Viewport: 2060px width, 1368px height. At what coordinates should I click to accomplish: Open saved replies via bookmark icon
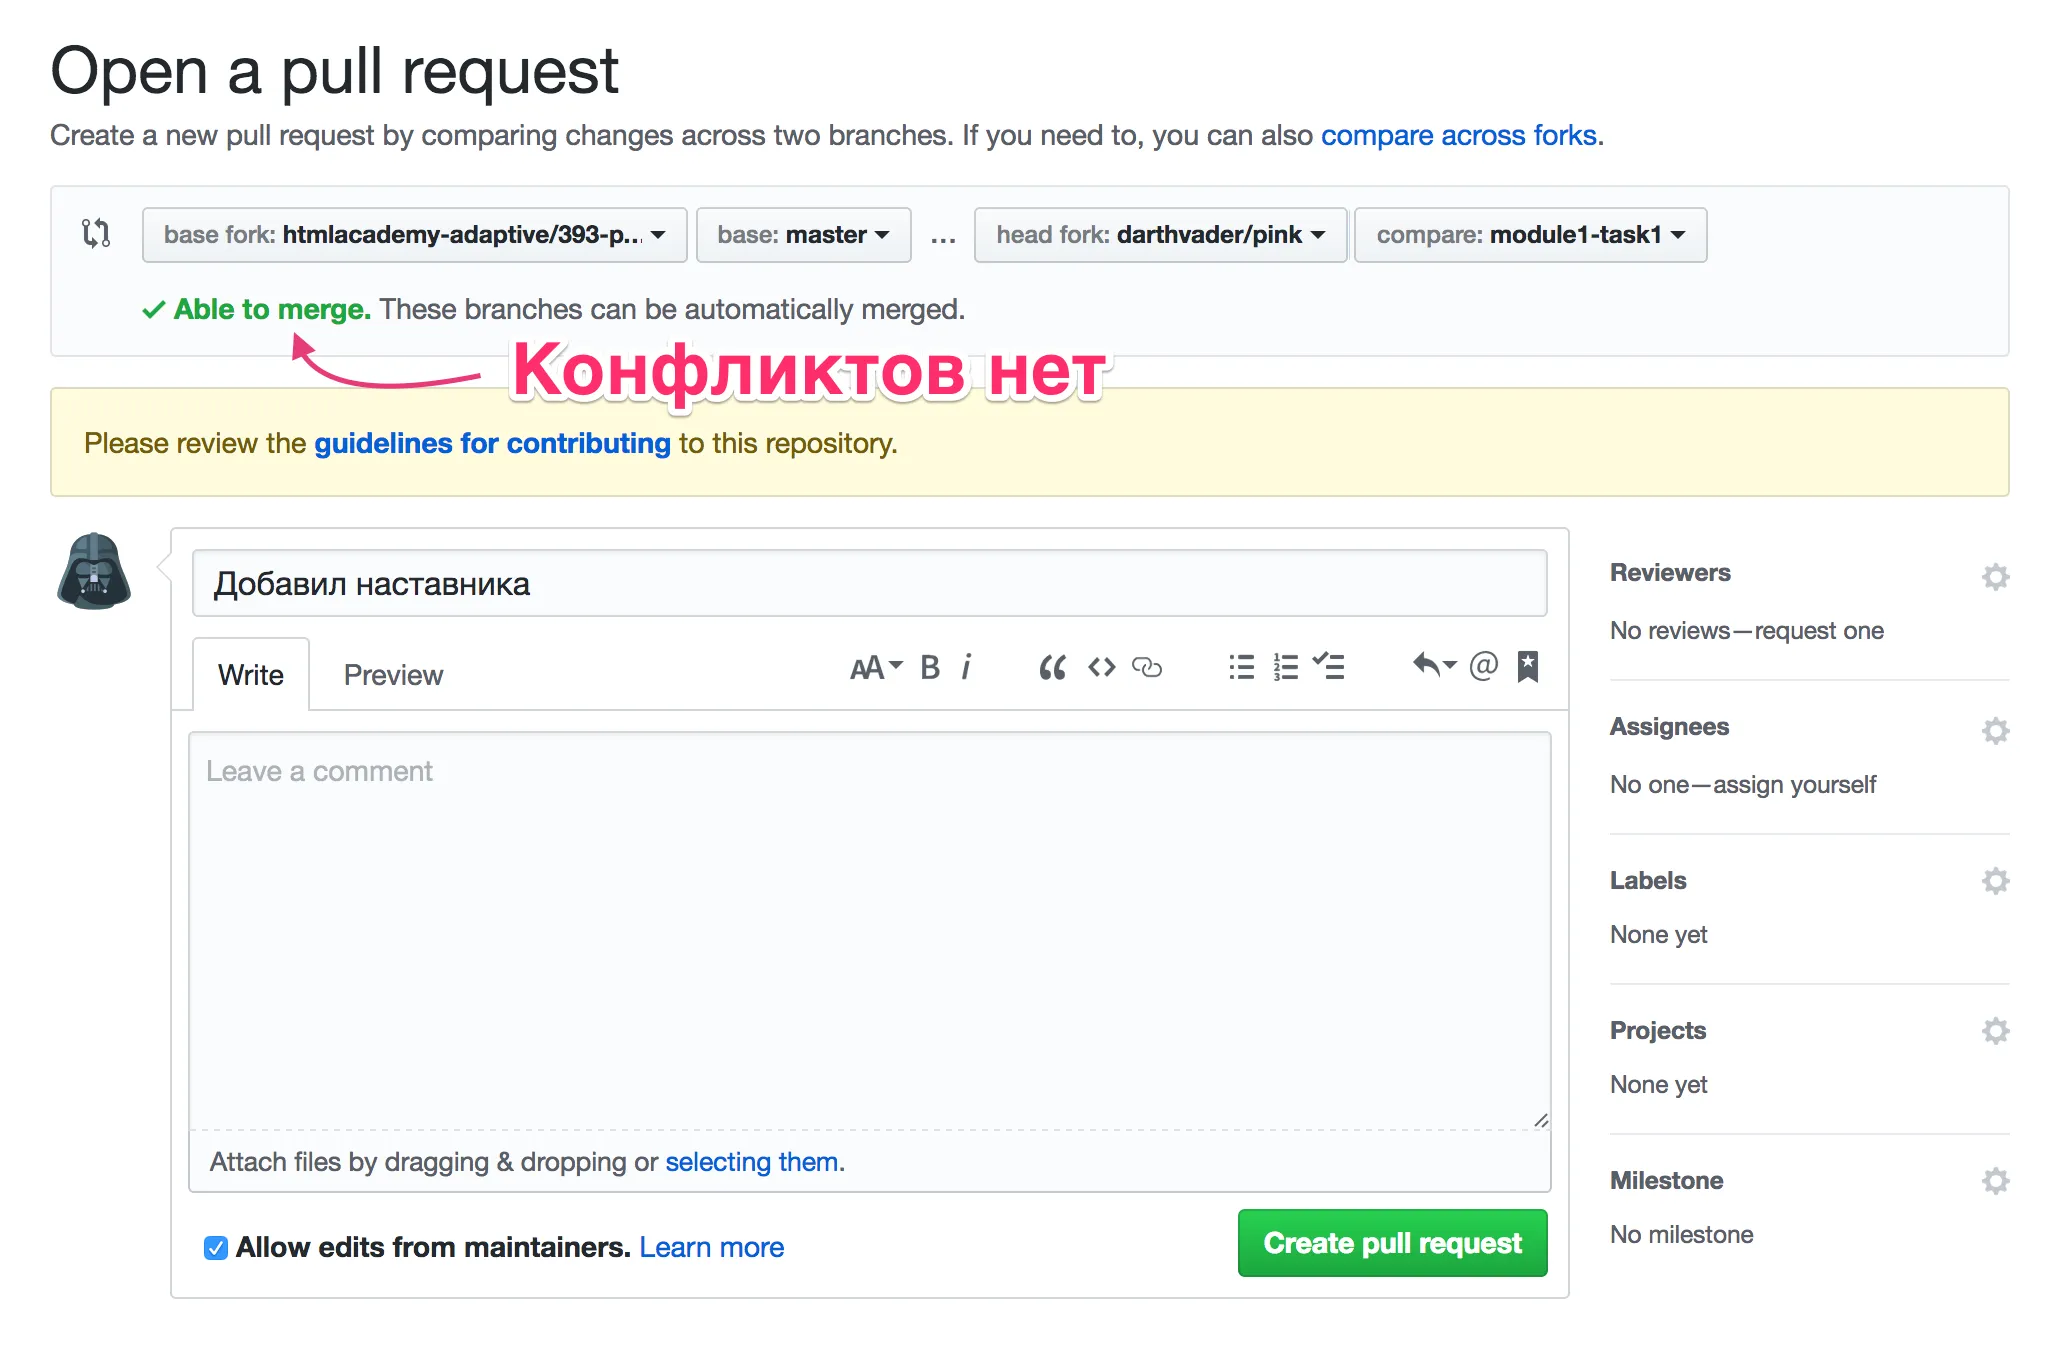(1529, 667)
